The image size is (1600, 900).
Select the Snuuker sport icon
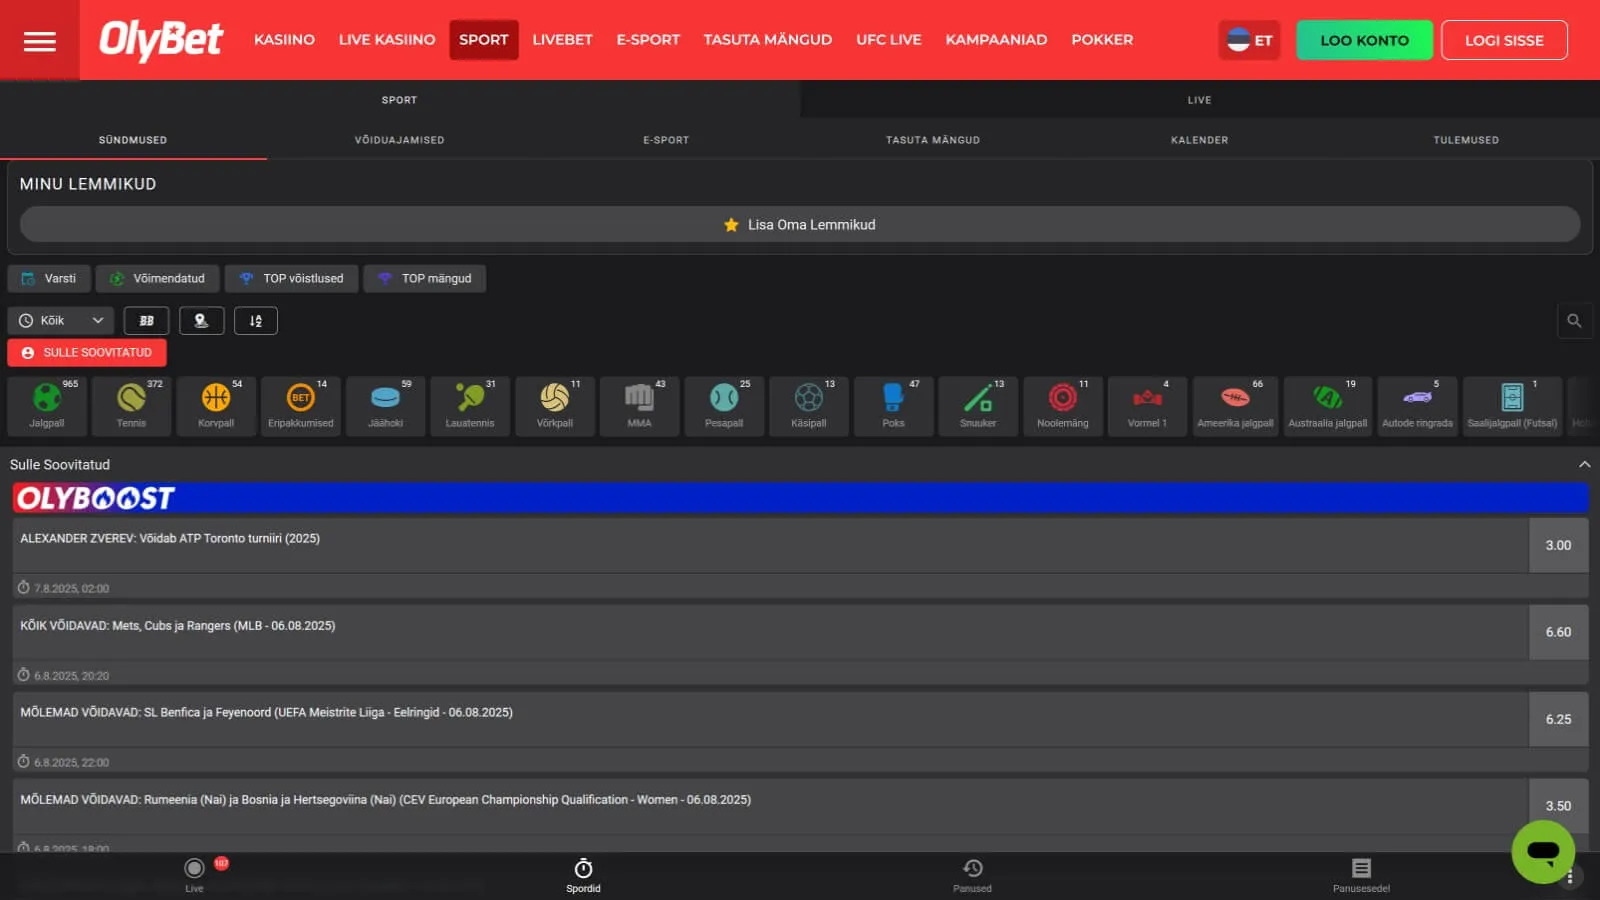click(x=978, y=405)
